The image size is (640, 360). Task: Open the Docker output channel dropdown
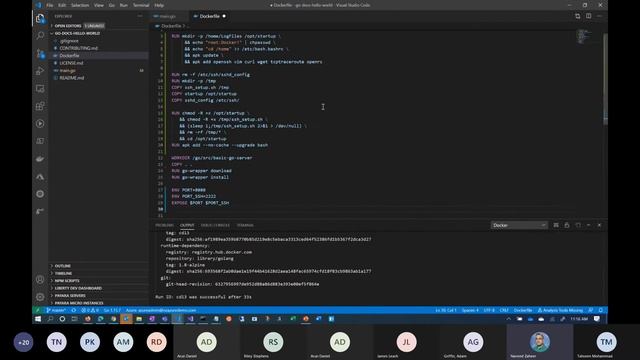click(519, 225)
